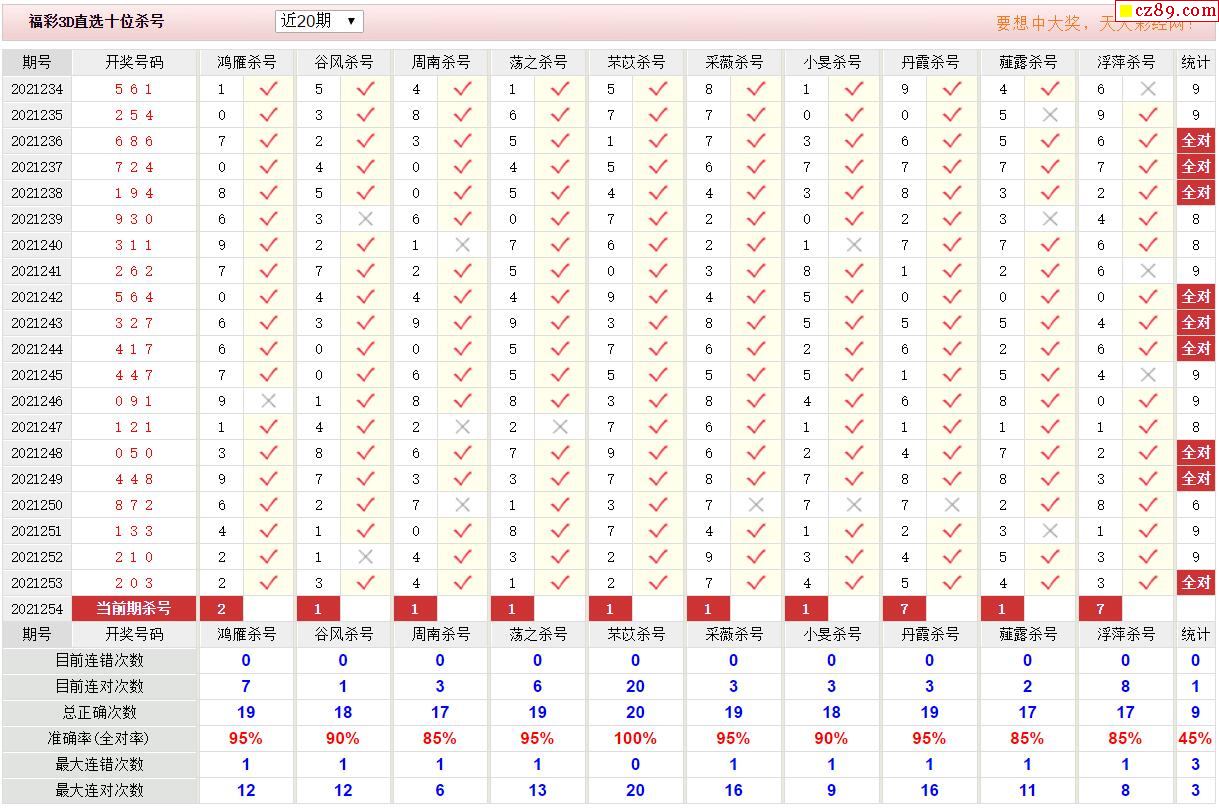Click the 全对 badge in row 2021253
Screen dimensions: 1219x809
(1196, 583)
